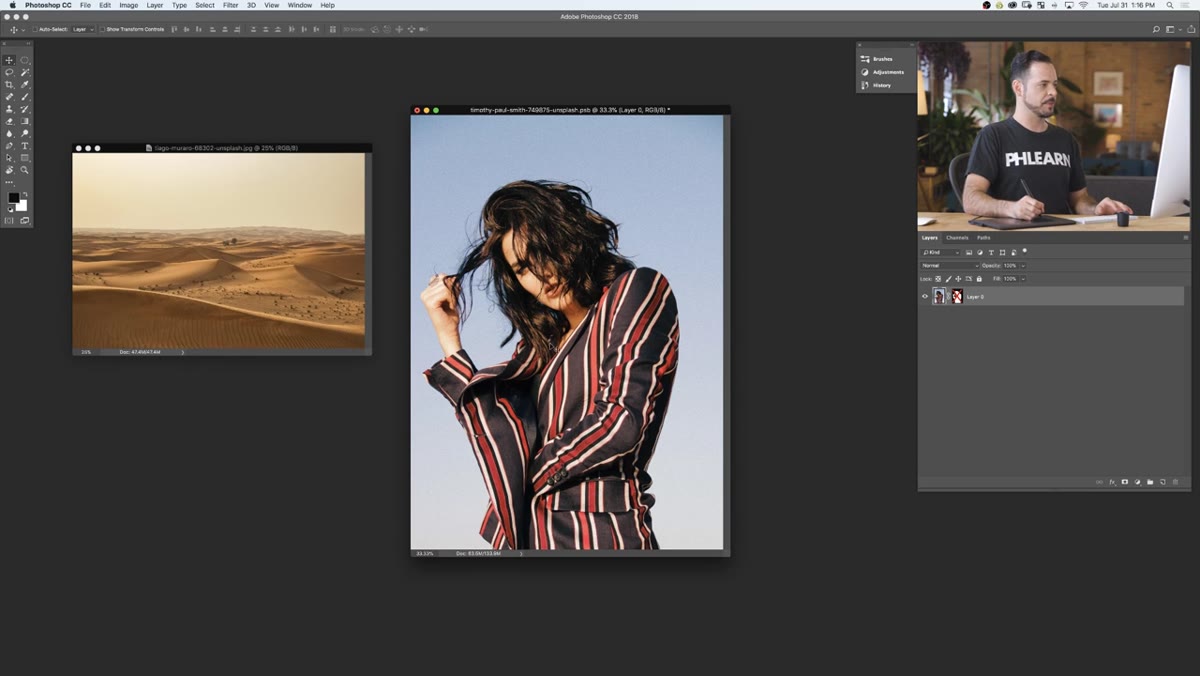Add a layer mask button
Image resolution: width=1200 pixels, height=676 pixels.
[1125, 482]
